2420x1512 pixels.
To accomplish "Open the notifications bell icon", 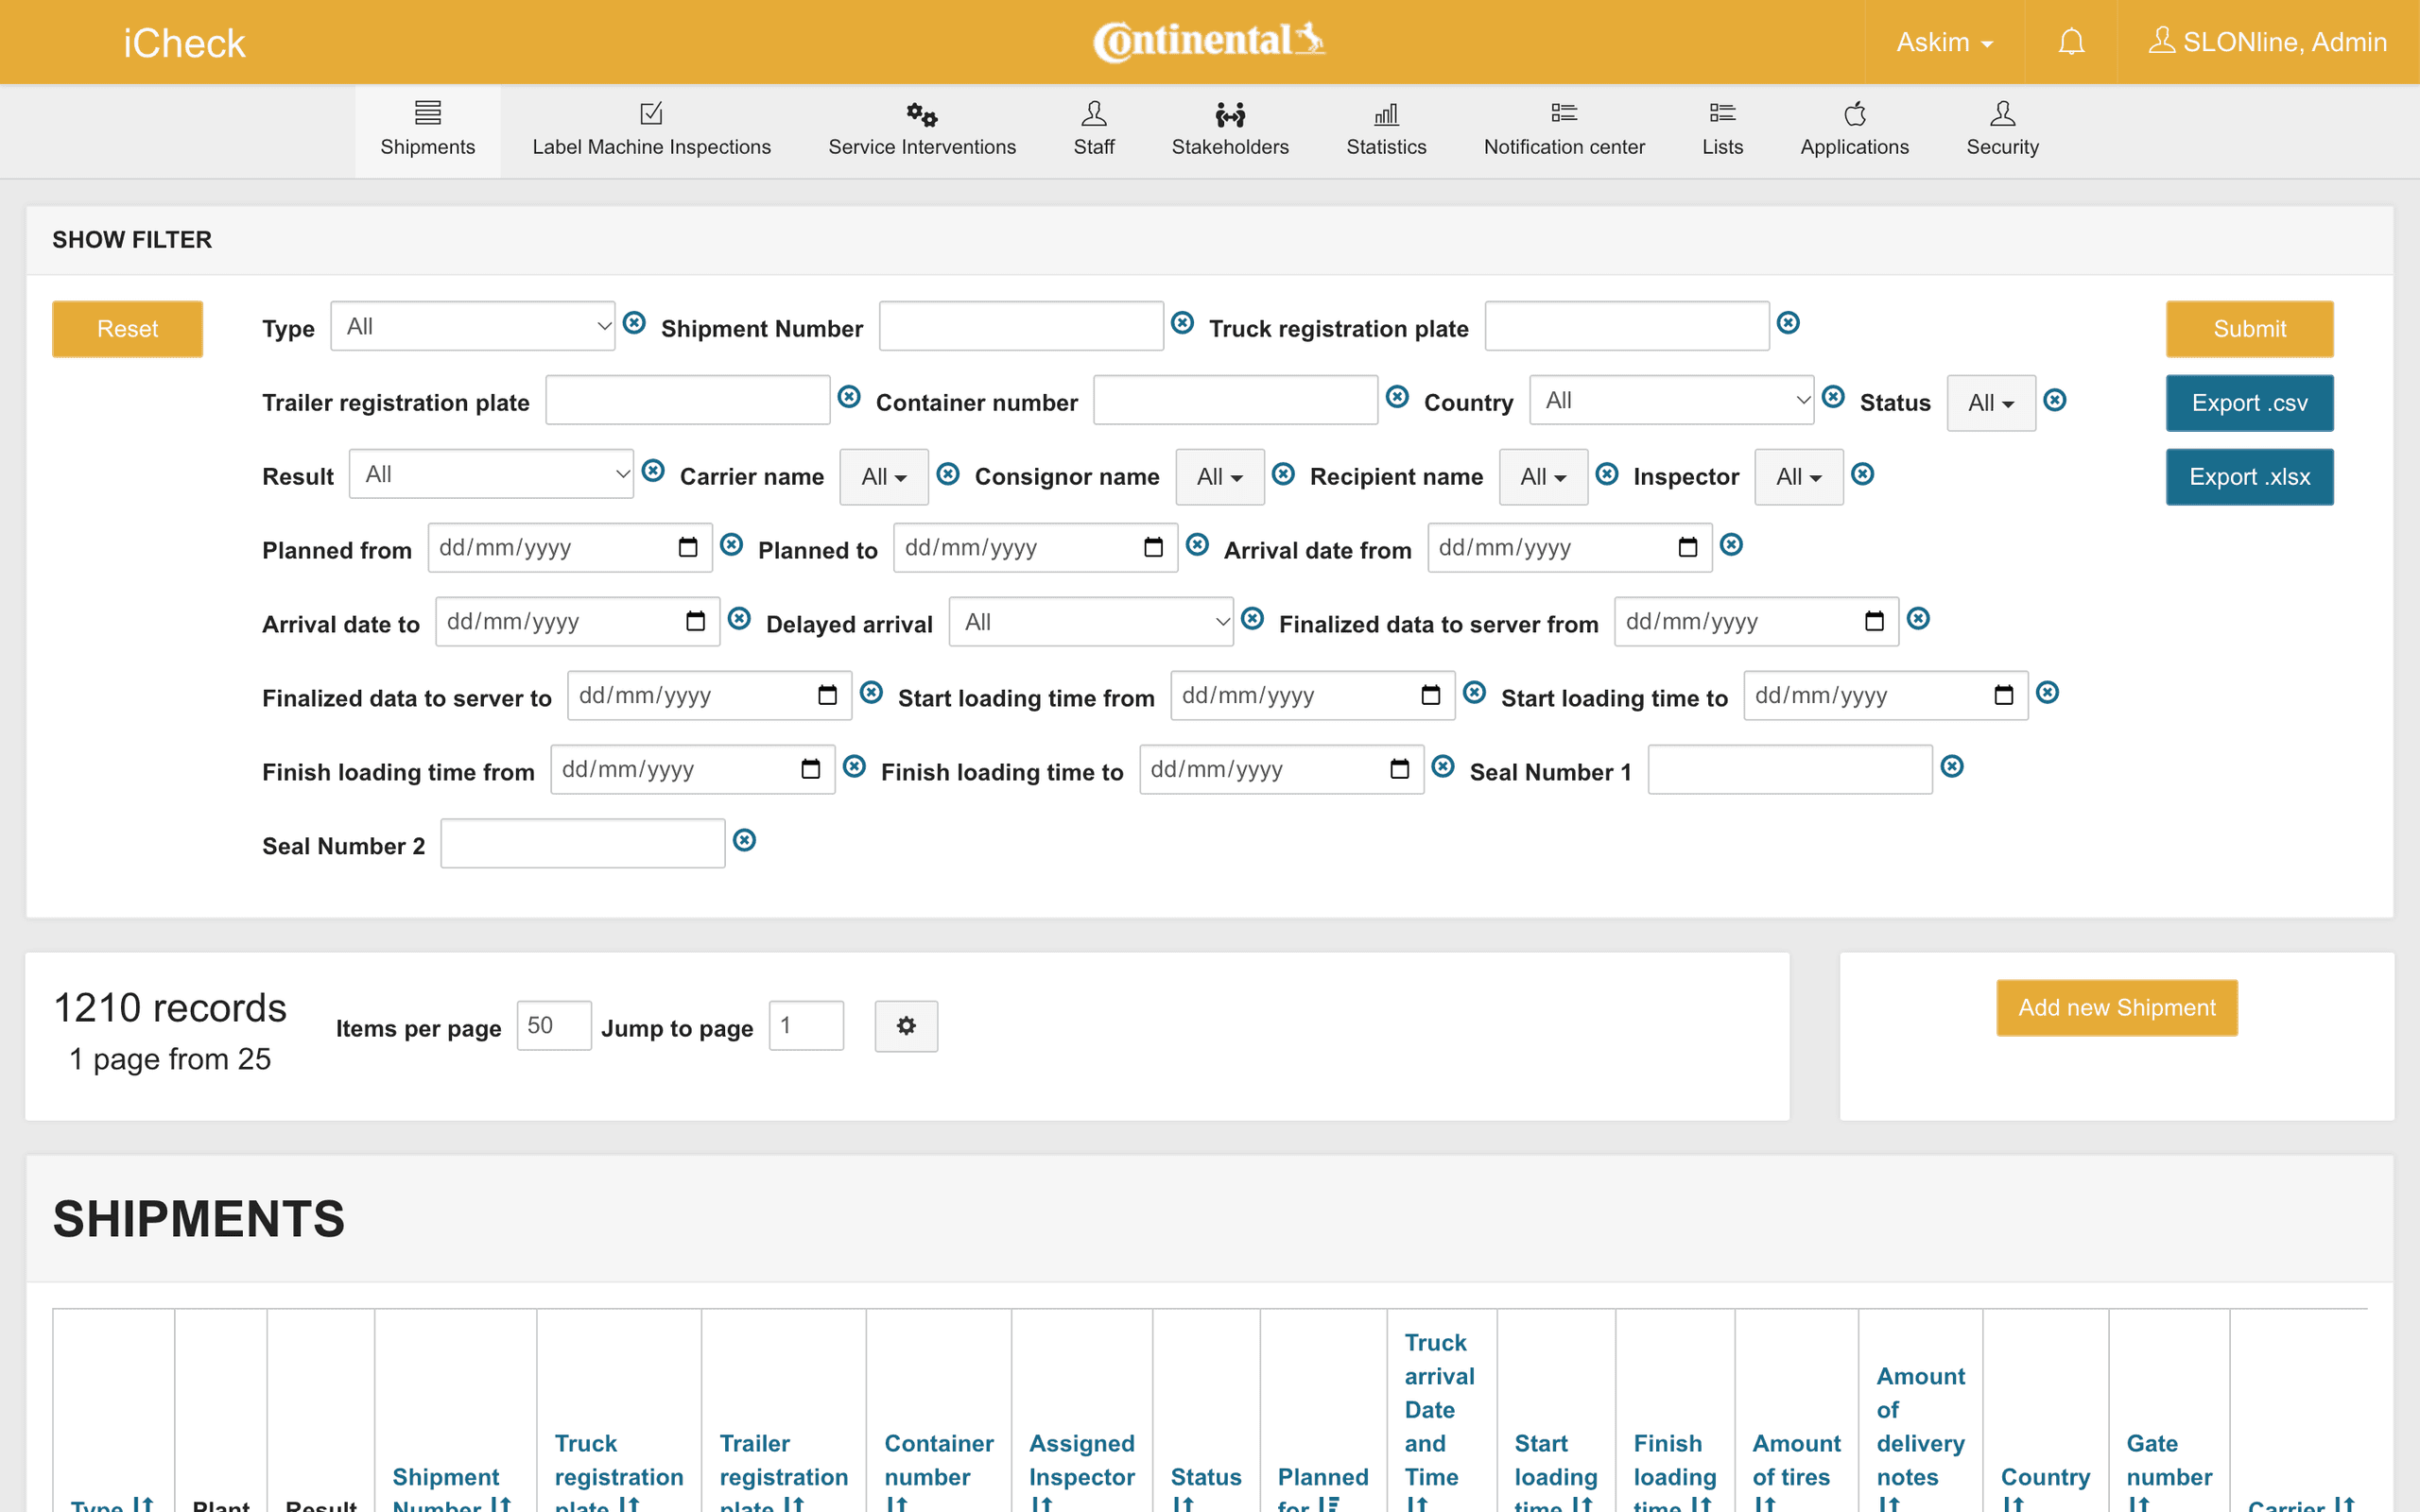I will [x=2071, y=42].
